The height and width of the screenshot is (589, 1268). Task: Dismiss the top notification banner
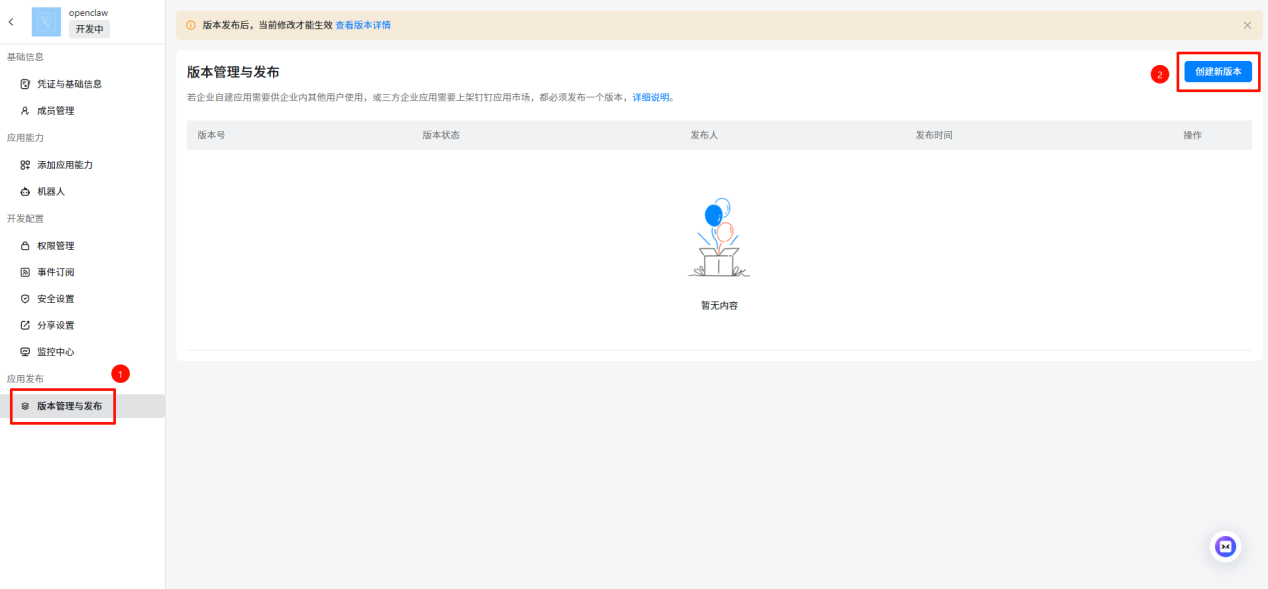click(1249, 24)
